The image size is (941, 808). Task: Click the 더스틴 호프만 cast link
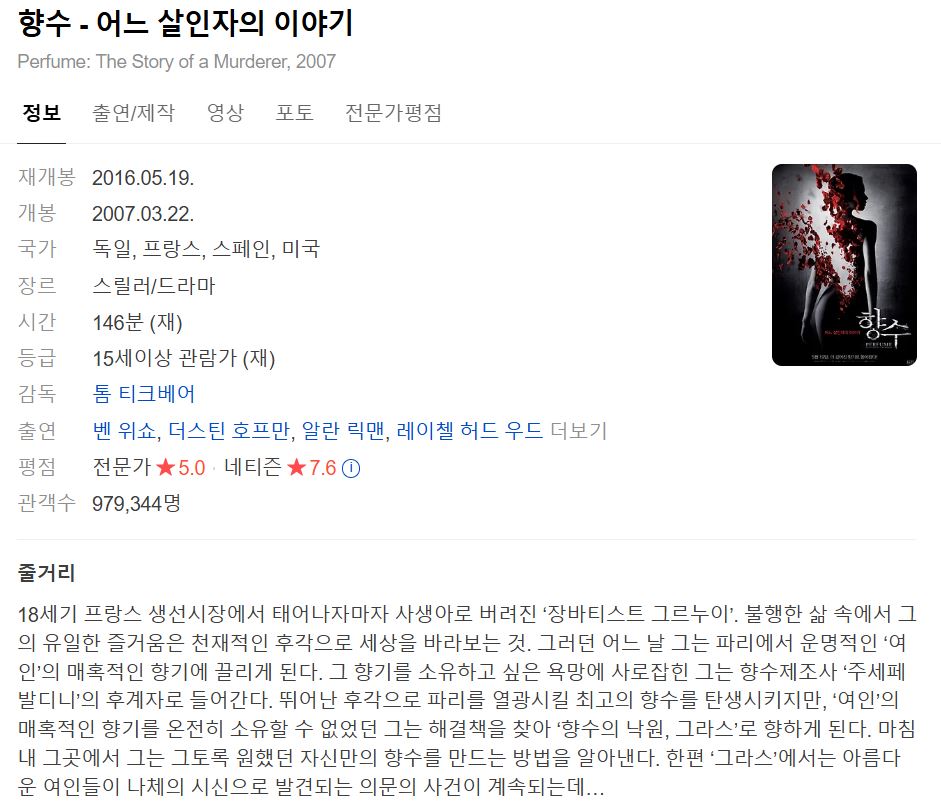pos(229,430)
